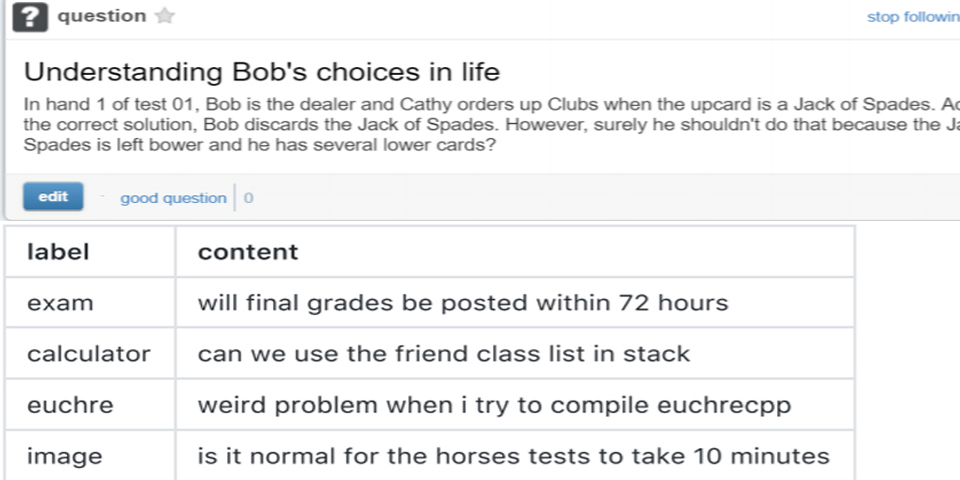Image resolution: width=960 pixels, height=480 pixels.
Task: Click the good question count of 0
Action: click(248, 198)
